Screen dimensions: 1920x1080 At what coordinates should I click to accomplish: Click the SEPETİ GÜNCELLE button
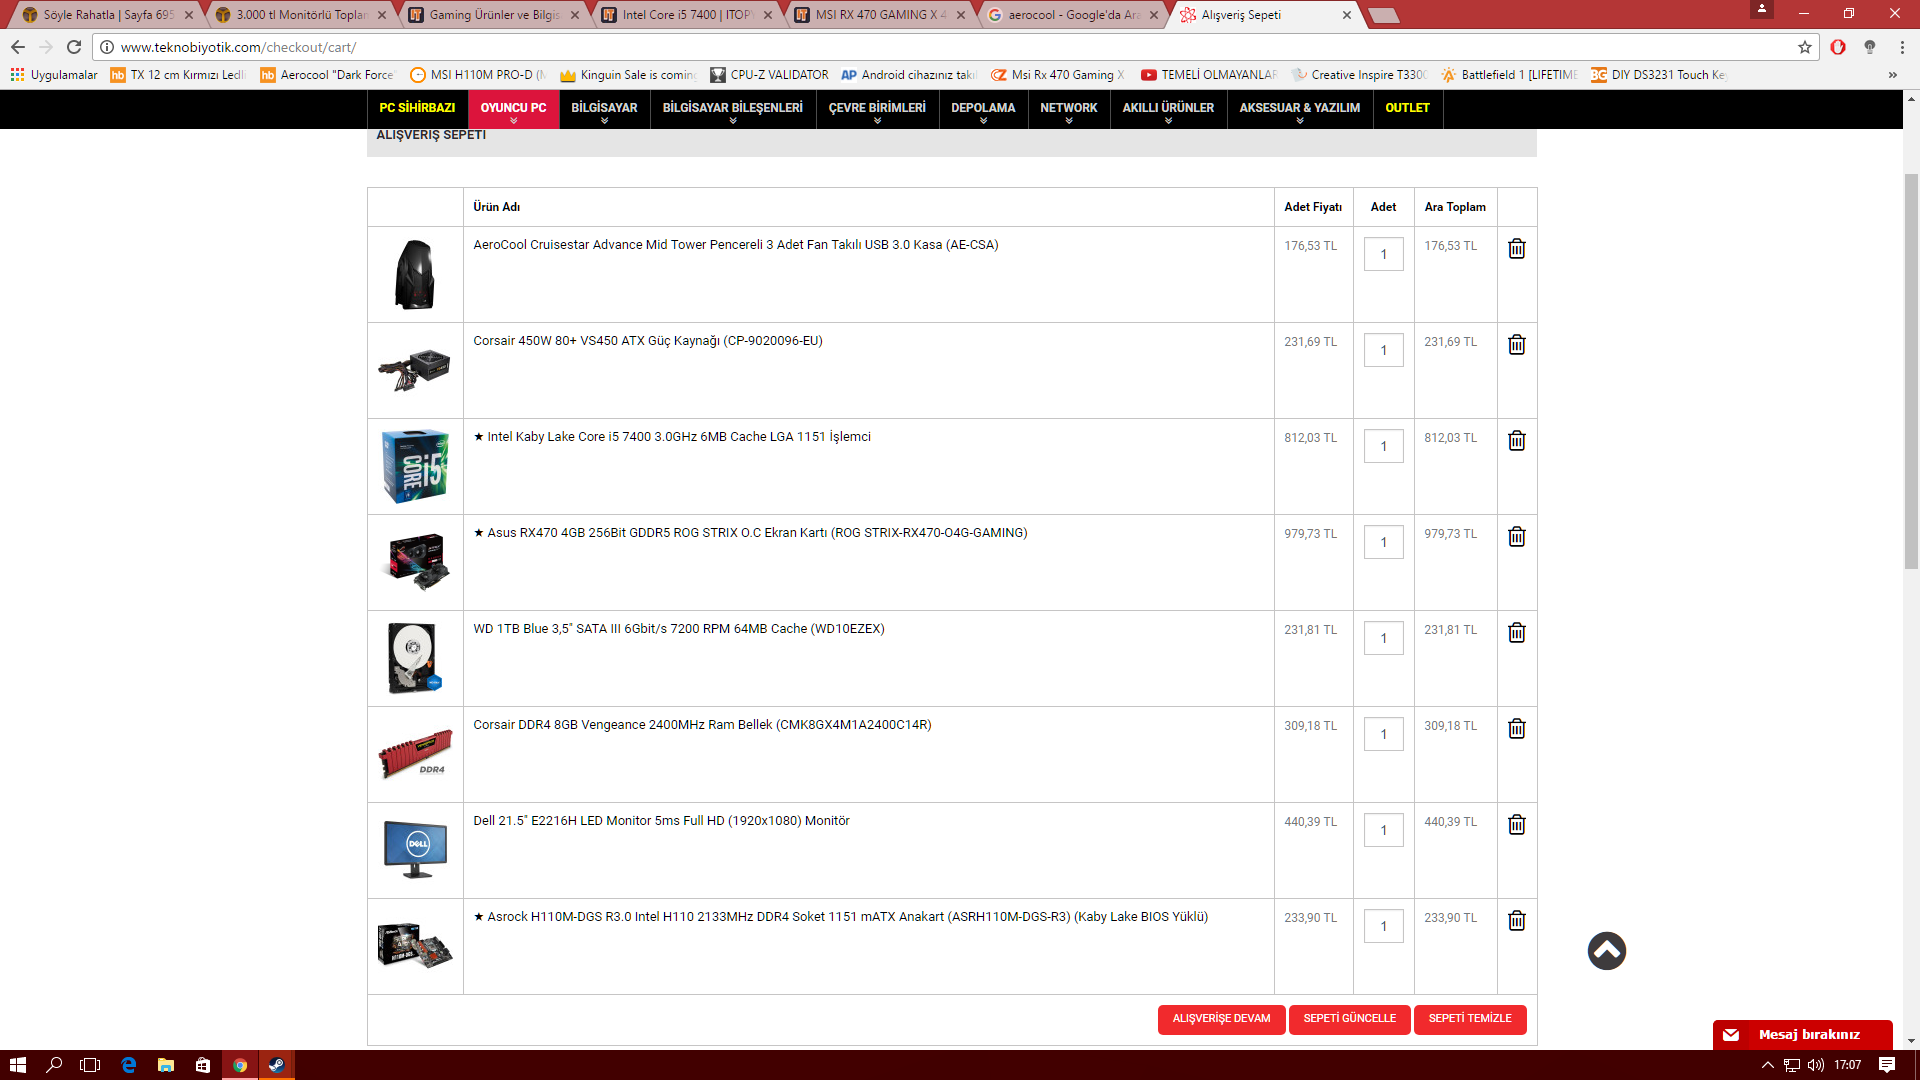click(1349, 1019)
